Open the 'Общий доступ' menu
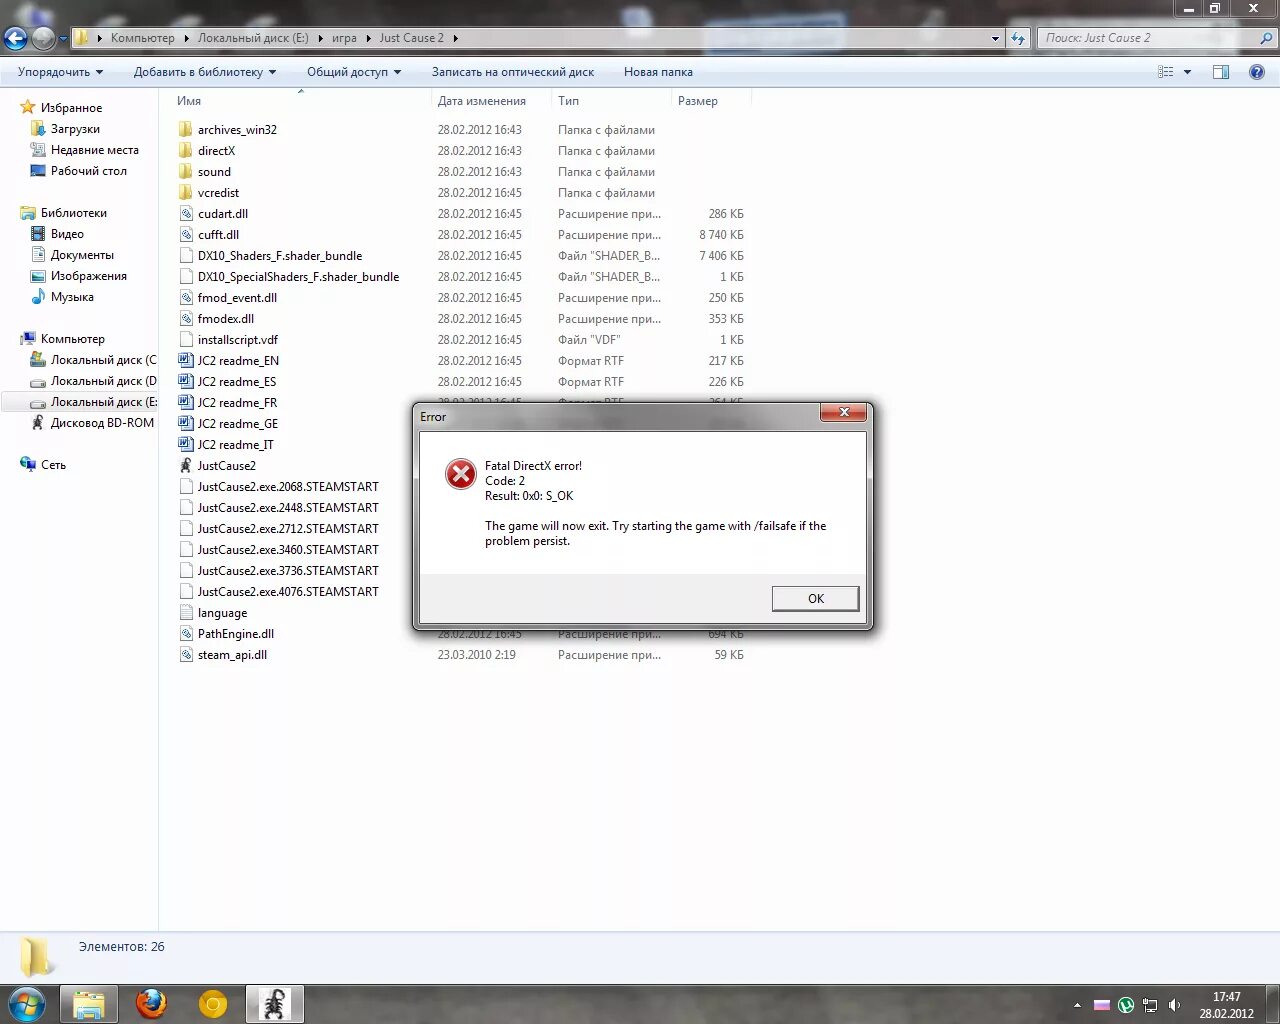Screen dimensions: 1280x1024 tap(354, 72)
